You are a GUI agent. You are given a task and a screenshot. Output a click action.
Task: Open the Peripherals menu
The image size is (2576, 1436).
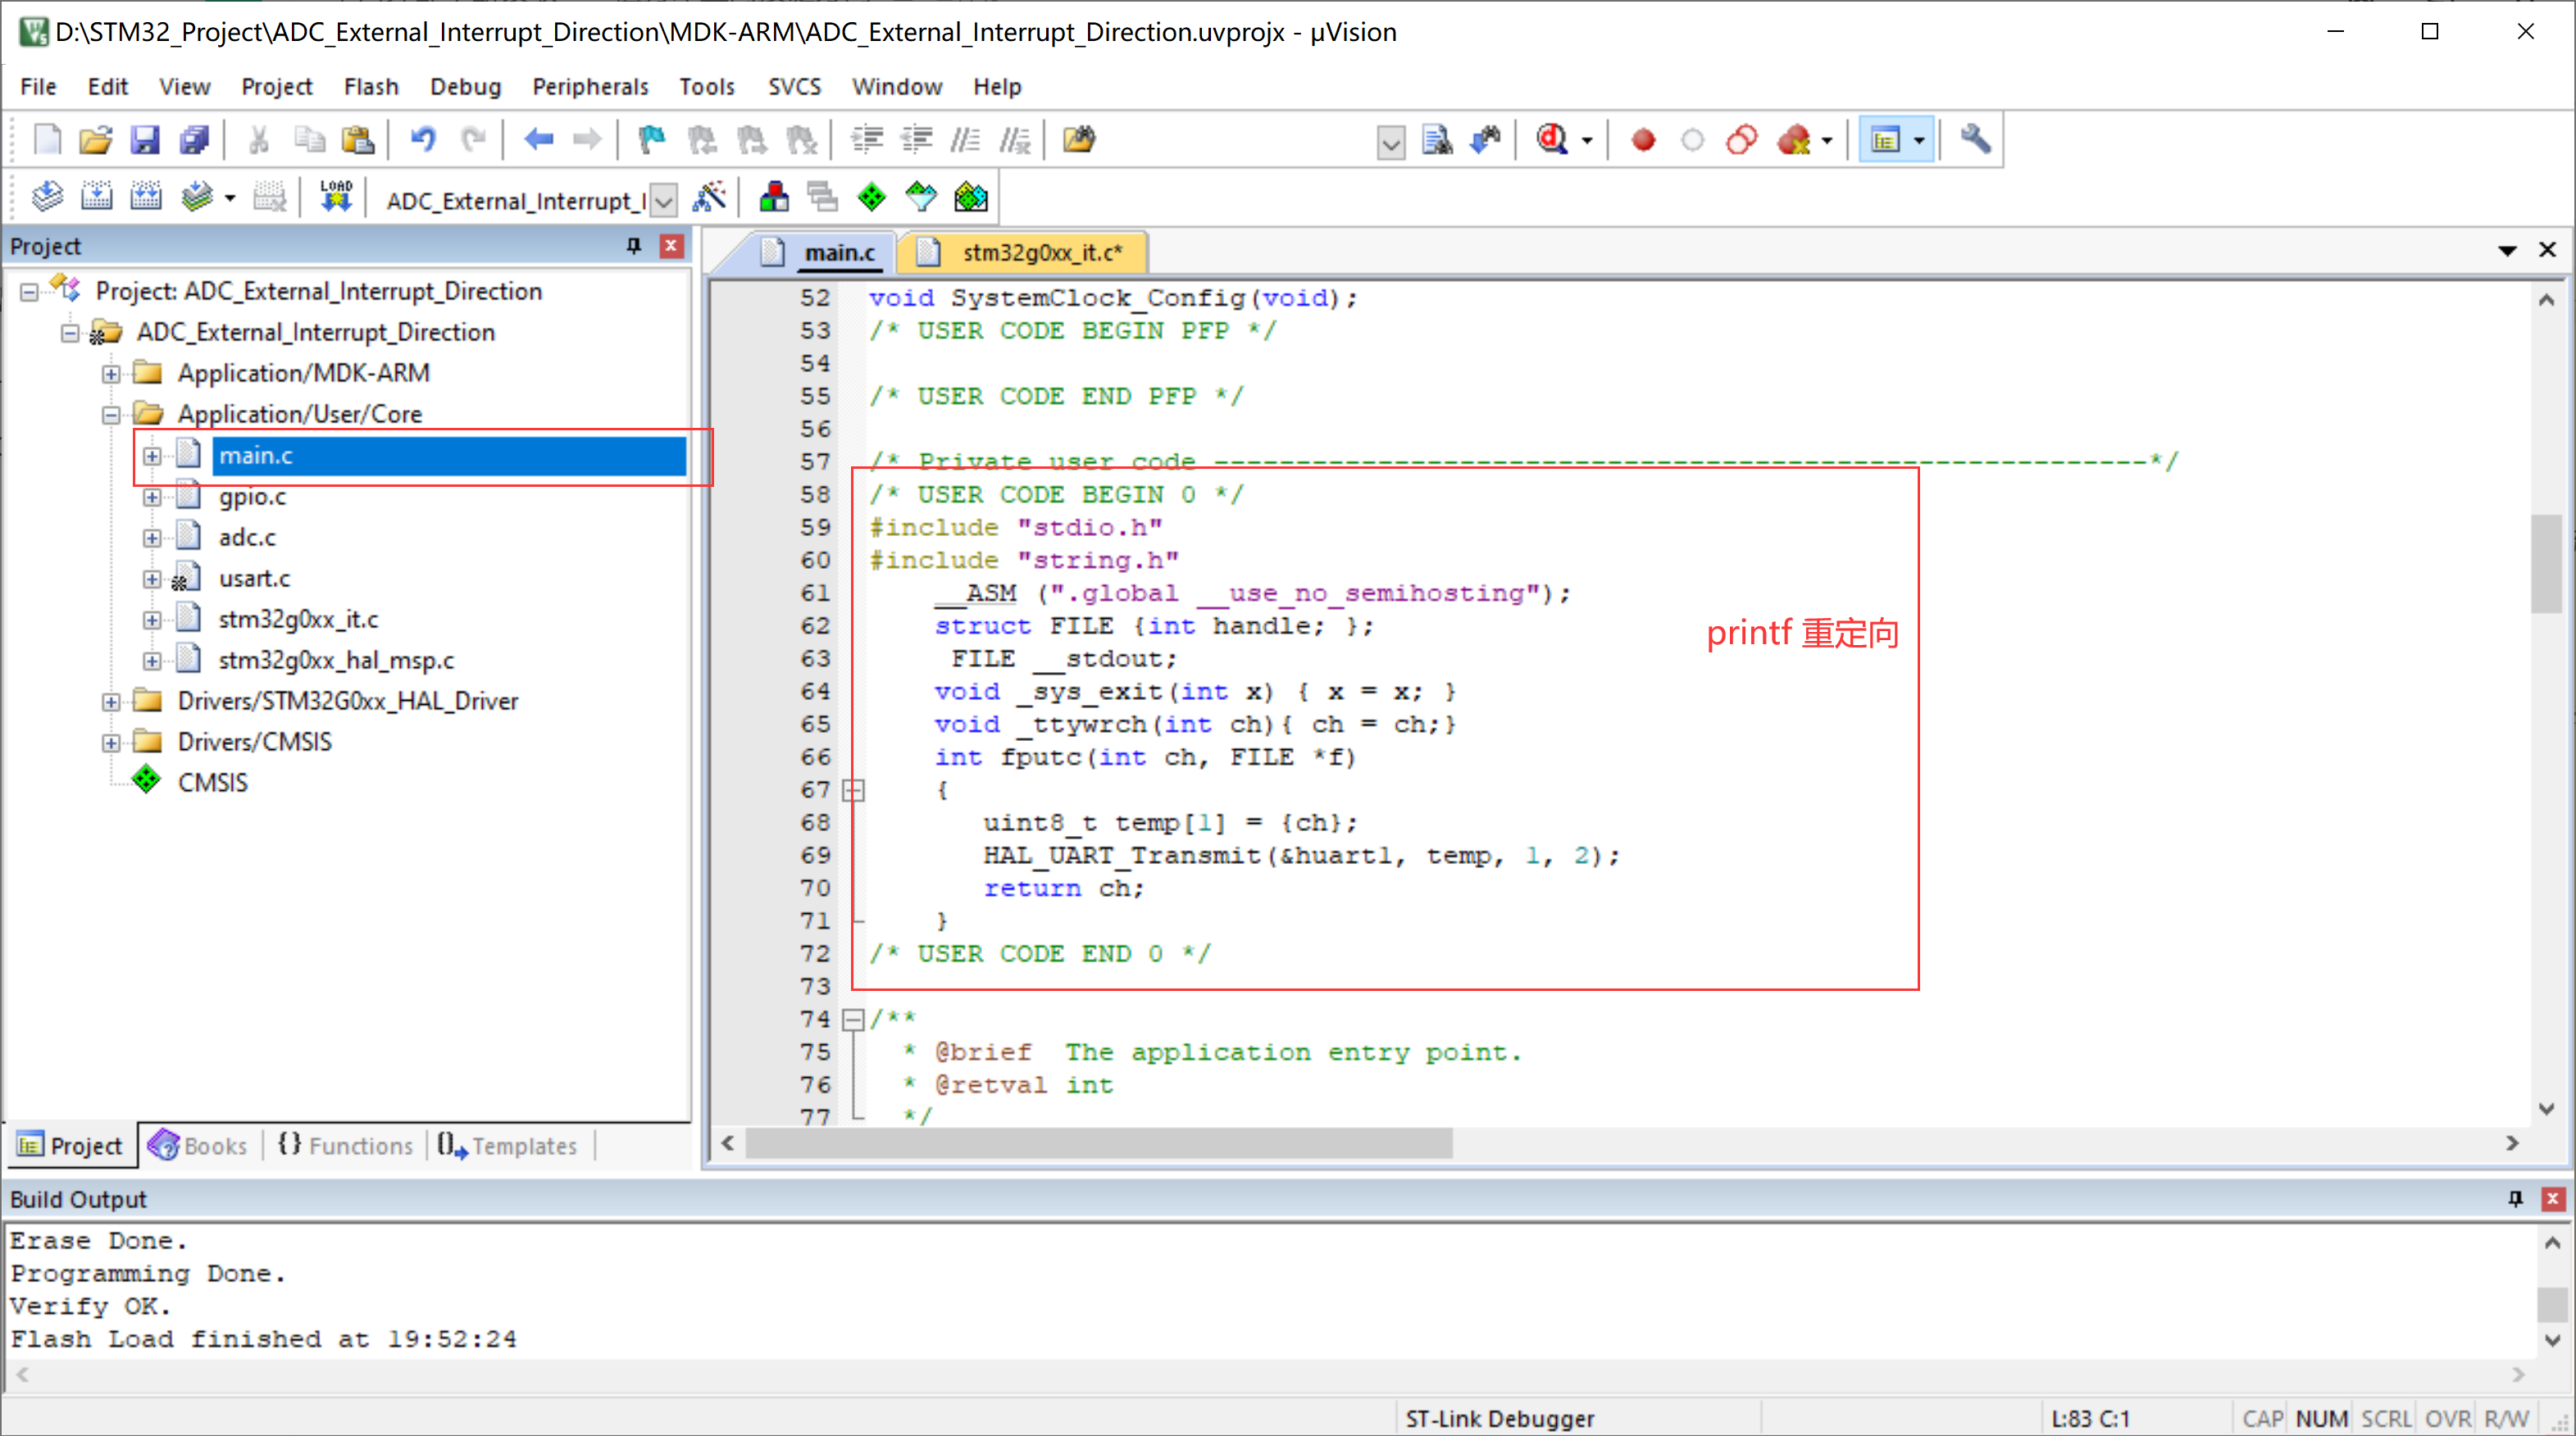click(590, 87)
